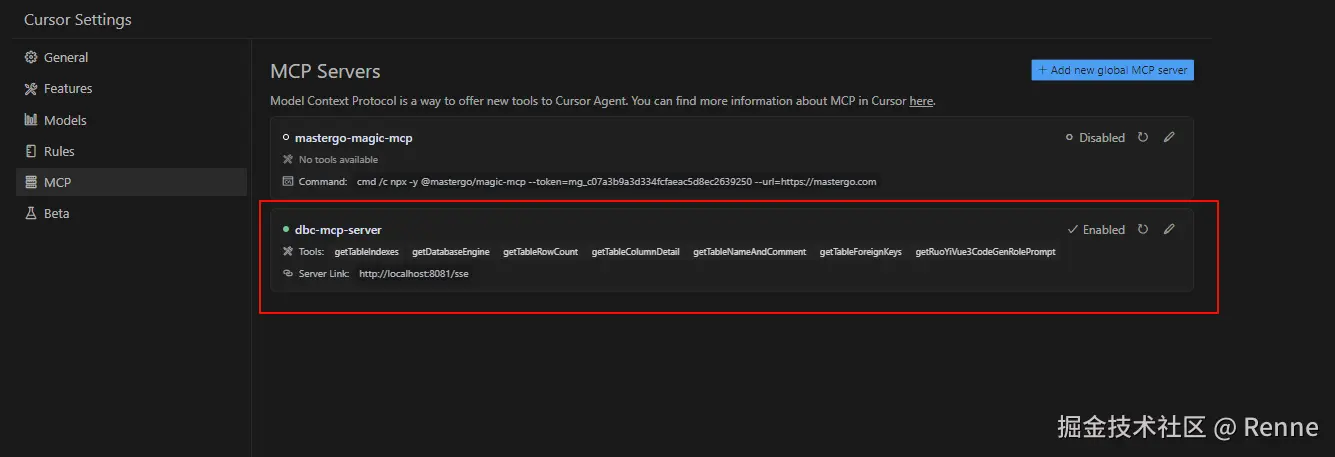
Task: Click the General gear icon in sidebar
Action: [x=31, y=58]
